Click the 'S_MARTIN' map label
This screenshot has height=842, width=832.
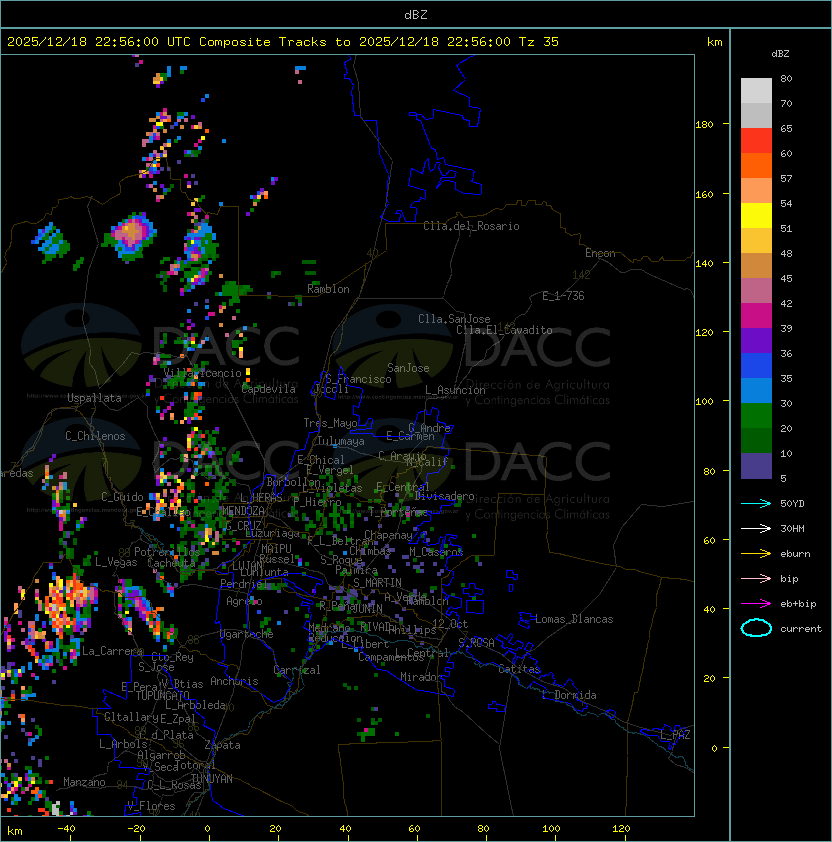click(x=377, y=583)
